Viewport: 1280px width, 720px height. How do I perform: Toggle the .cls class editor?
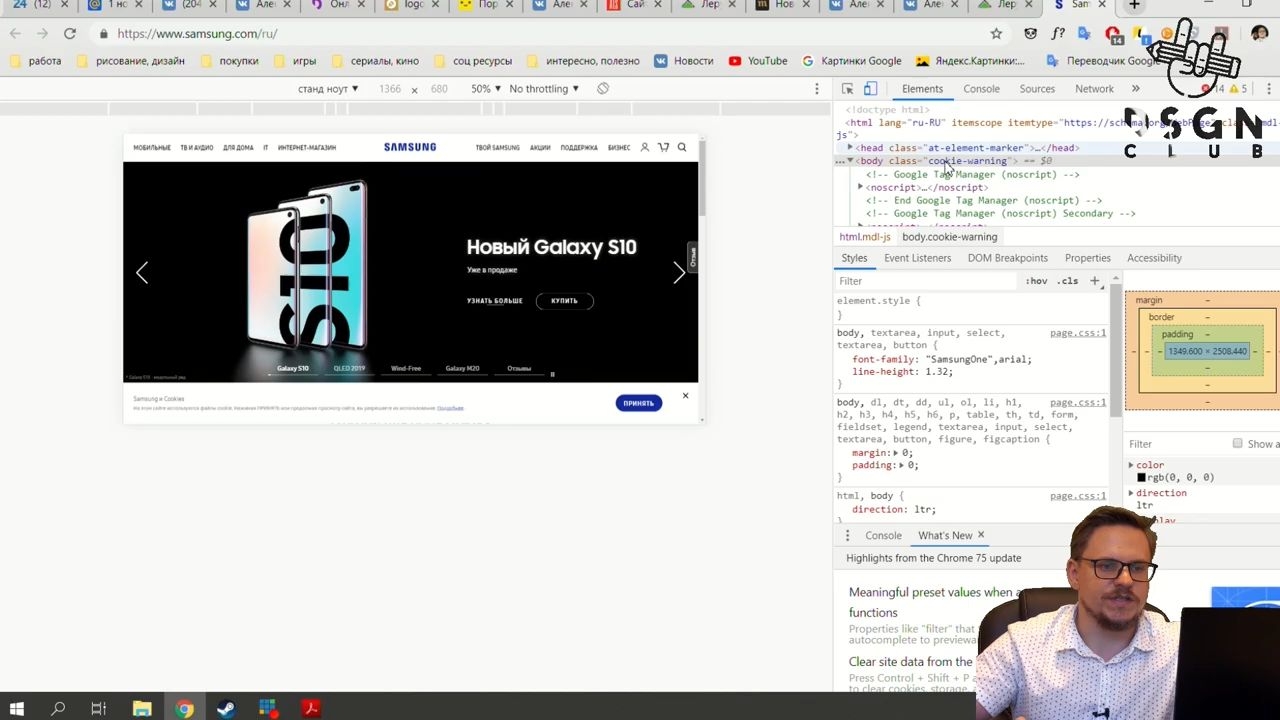1068,281
